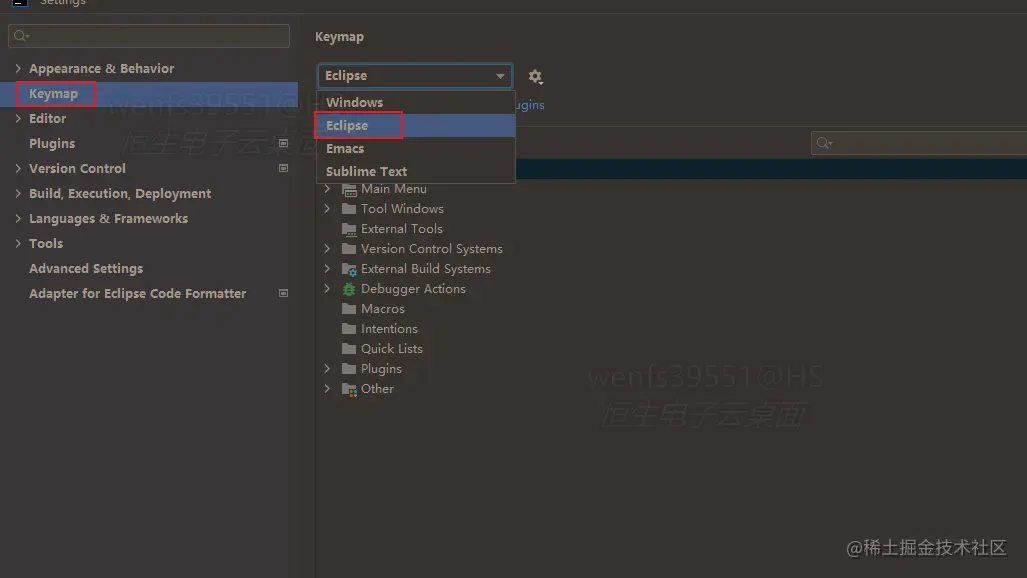Click the Intentions folder icon
The height and width of the screenshot is (578, 1027).
pyautogui.click(x=349, y=329)
